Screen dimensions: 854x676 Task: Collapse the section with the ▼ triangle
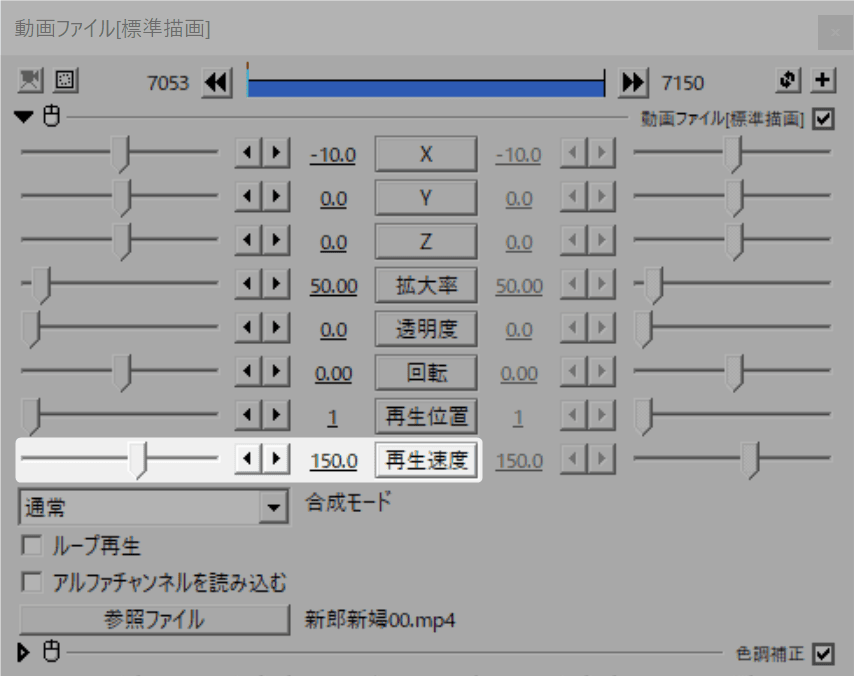tap(21, 117)
